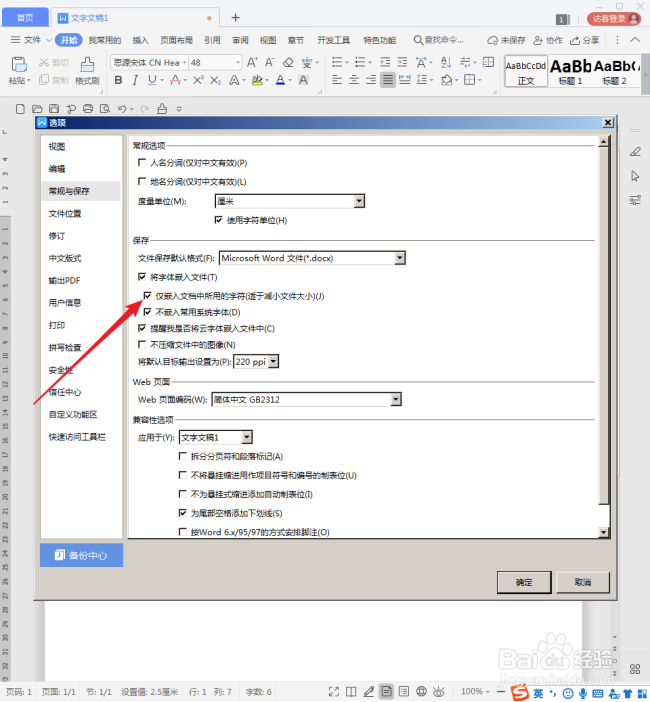Click pen icon in right sidebar
The height and width of the screenshot is (702, 650).
pos(635,152)
